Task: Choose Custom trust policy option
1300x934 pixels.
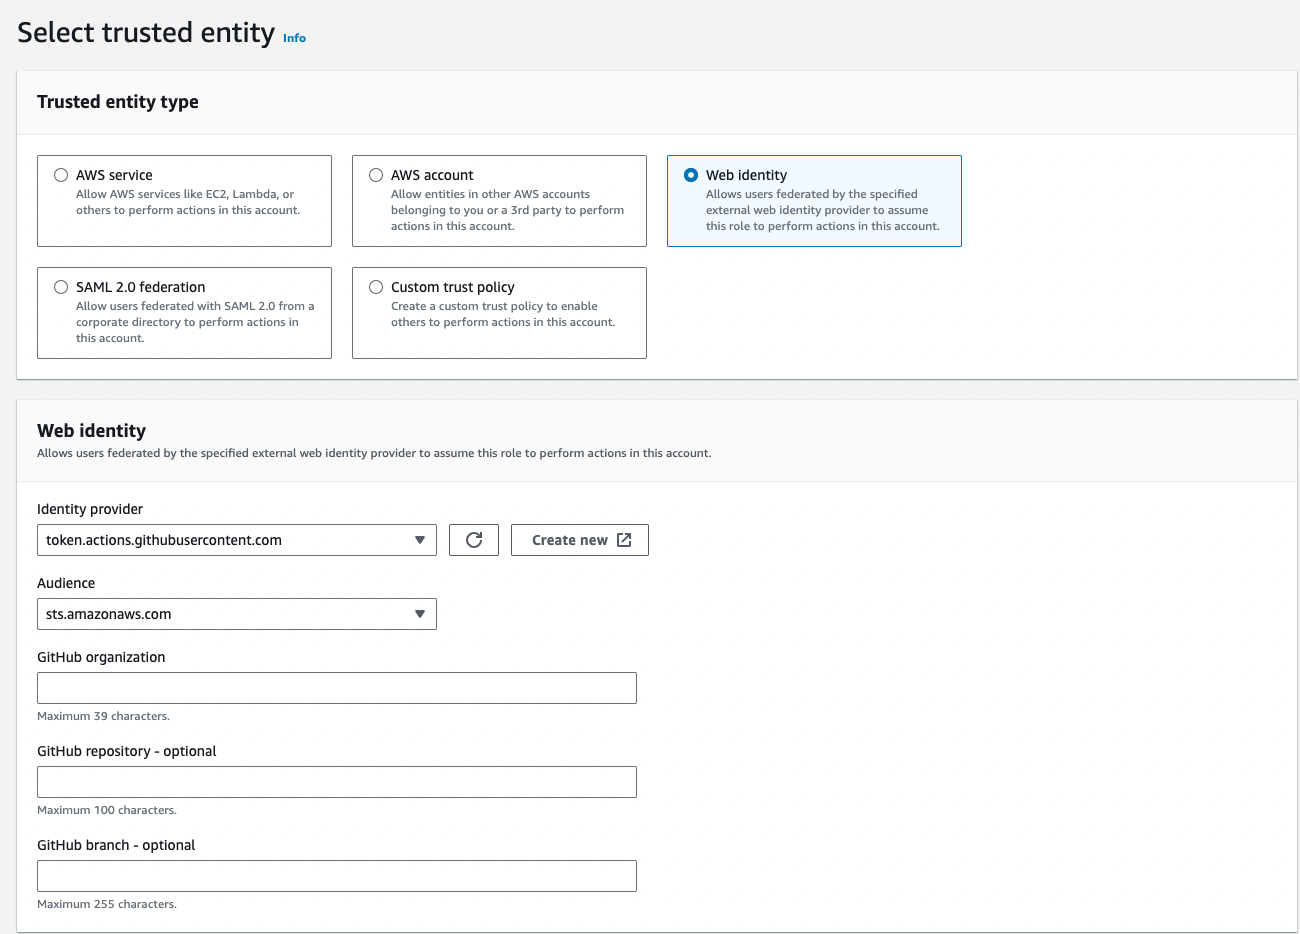Action: pos(376,286)
